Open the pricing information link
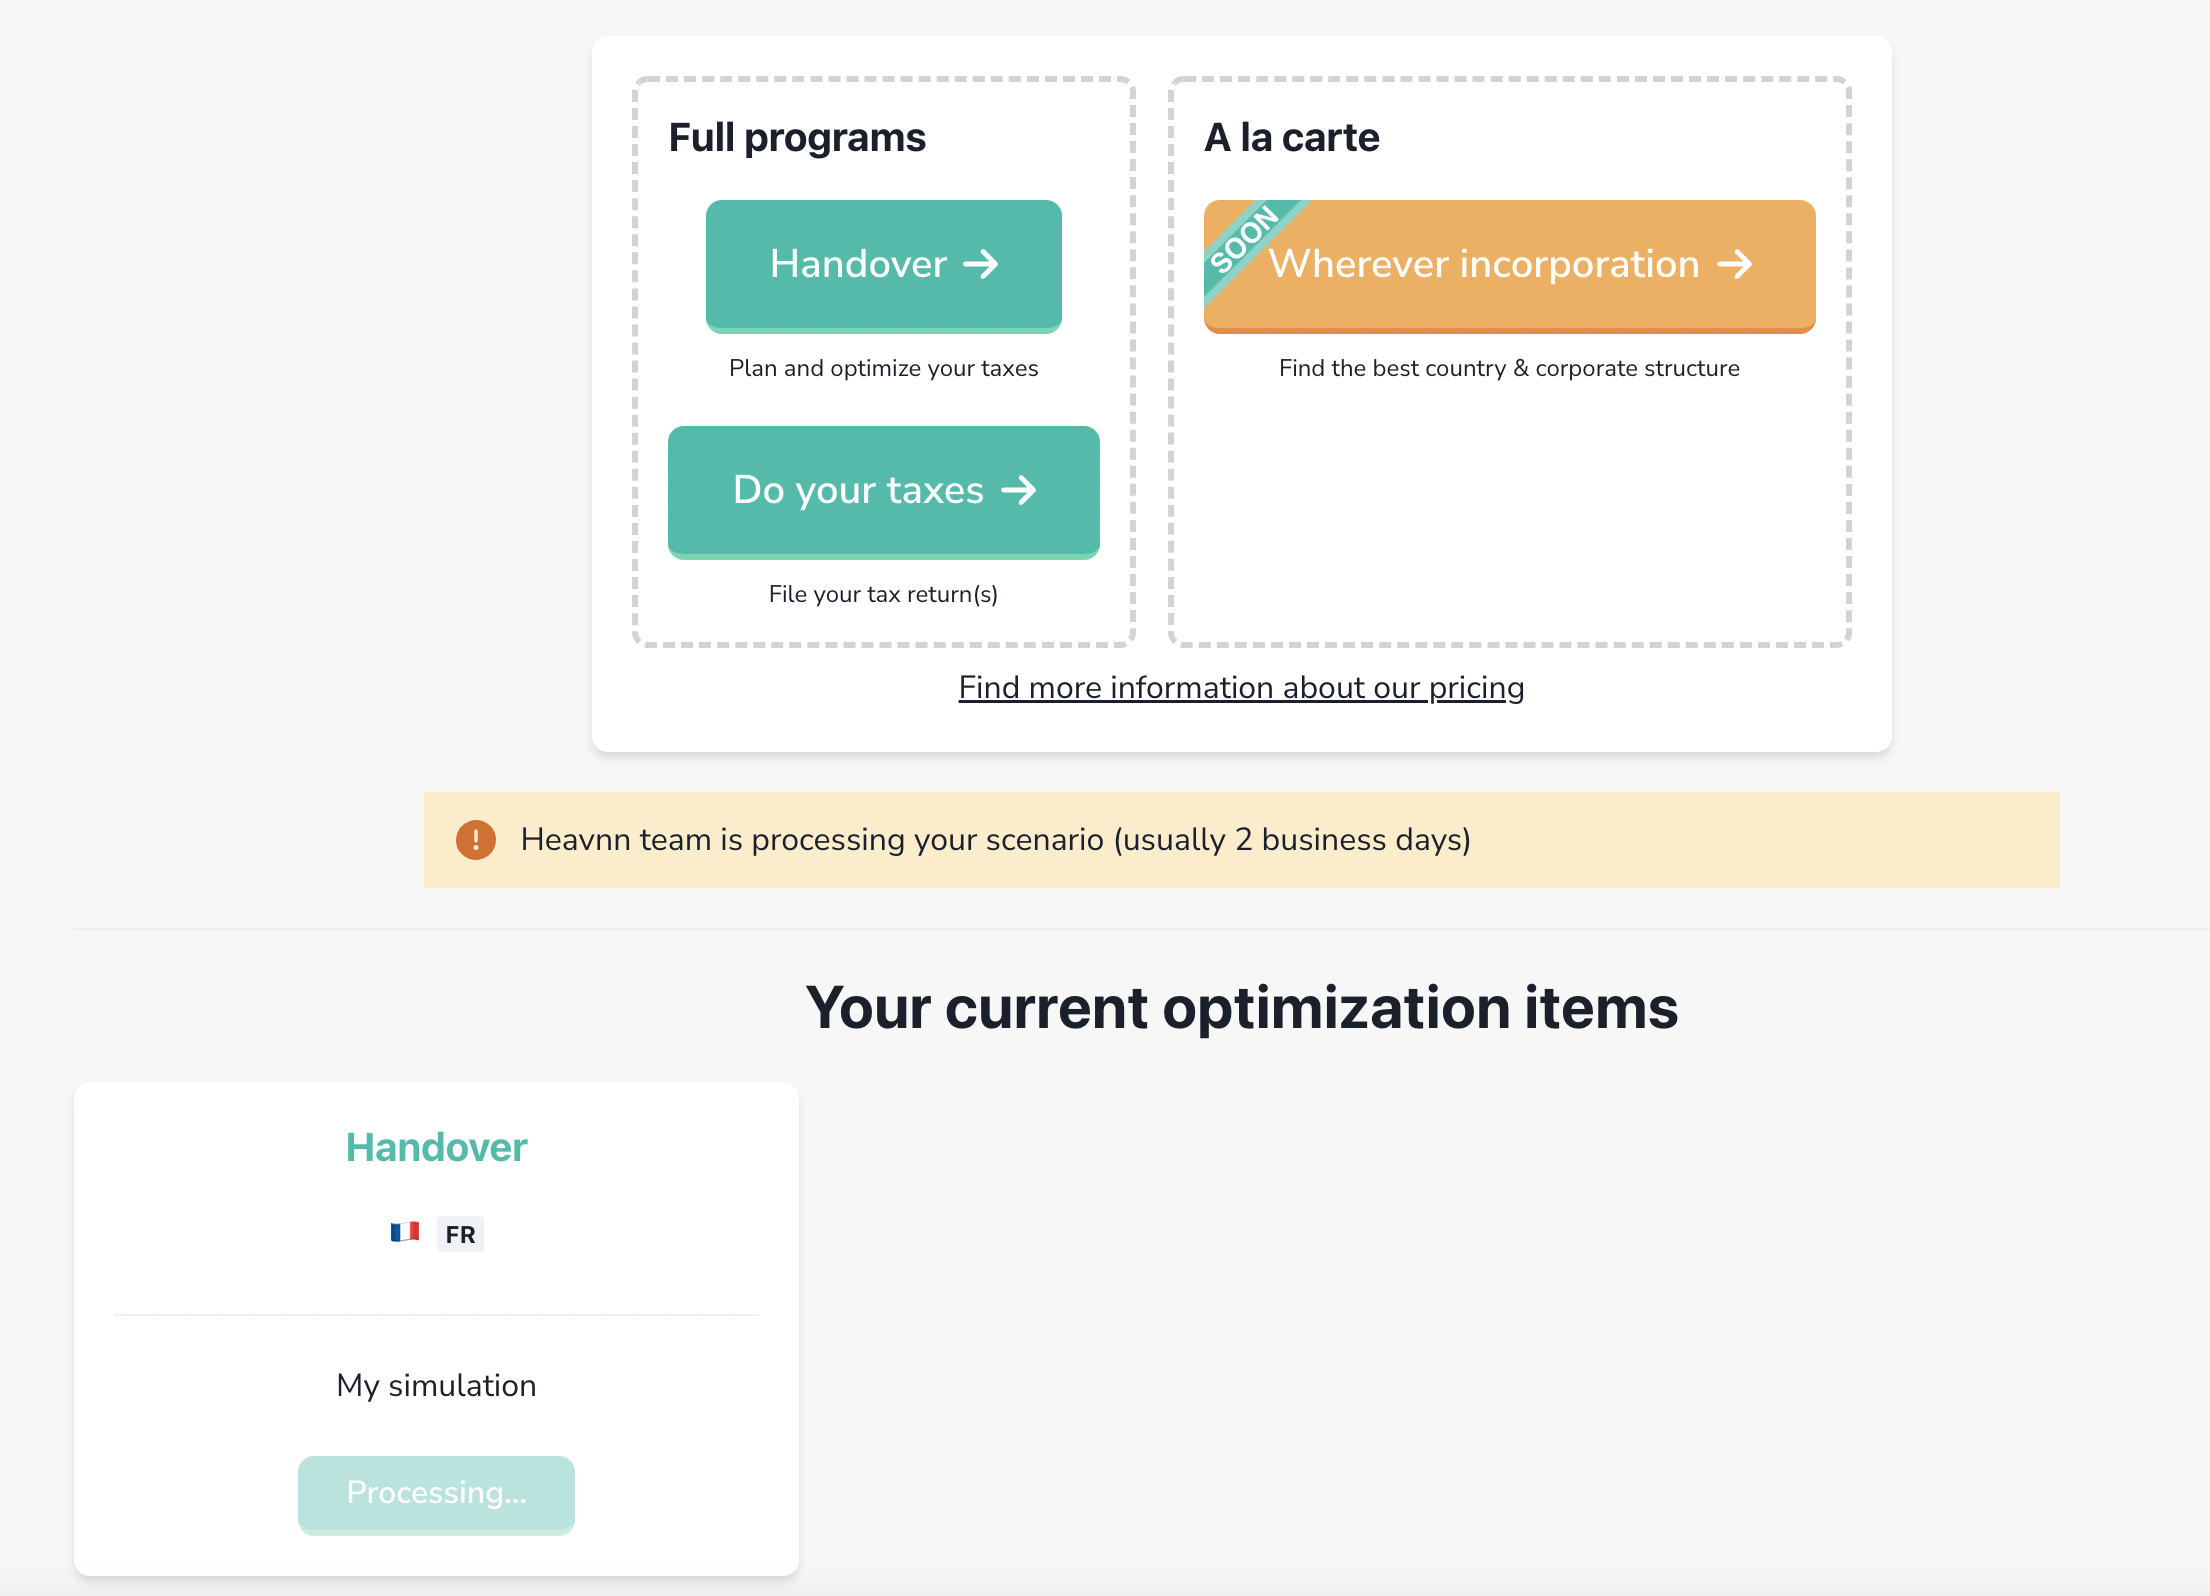Image resolution: width=2210 pixels, height=1596 pixels. tap(1241, 688)
